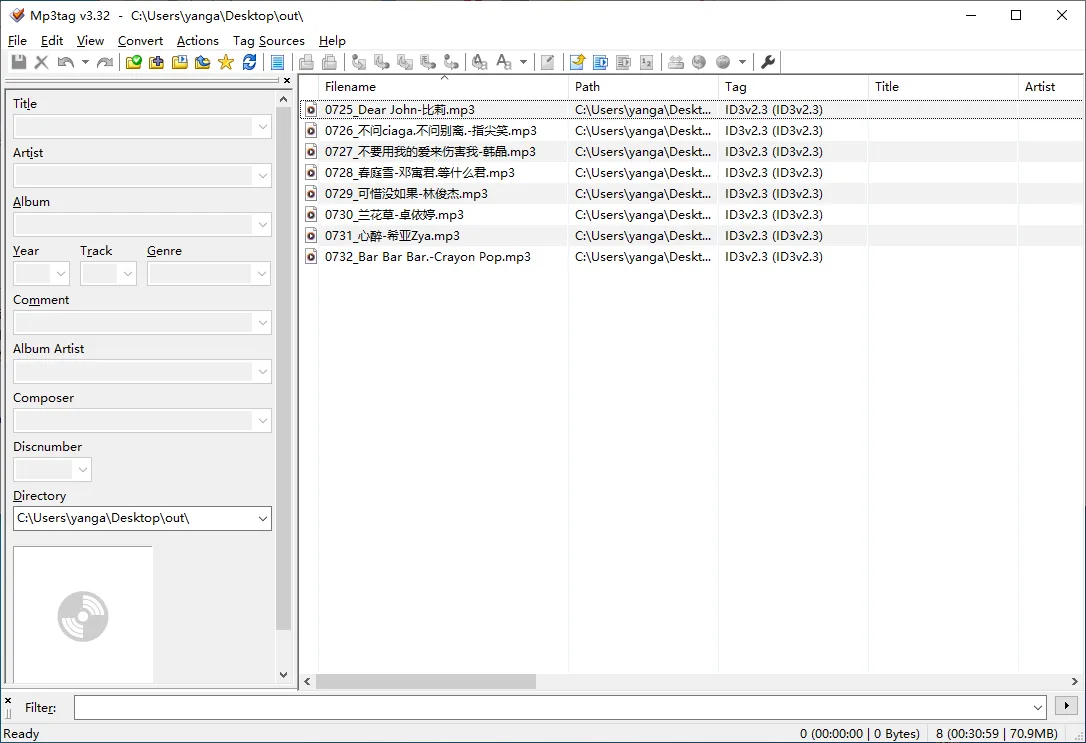Click the Select All Files list icon
Screen dimensions: 1086x743
[x=278, y=62]
